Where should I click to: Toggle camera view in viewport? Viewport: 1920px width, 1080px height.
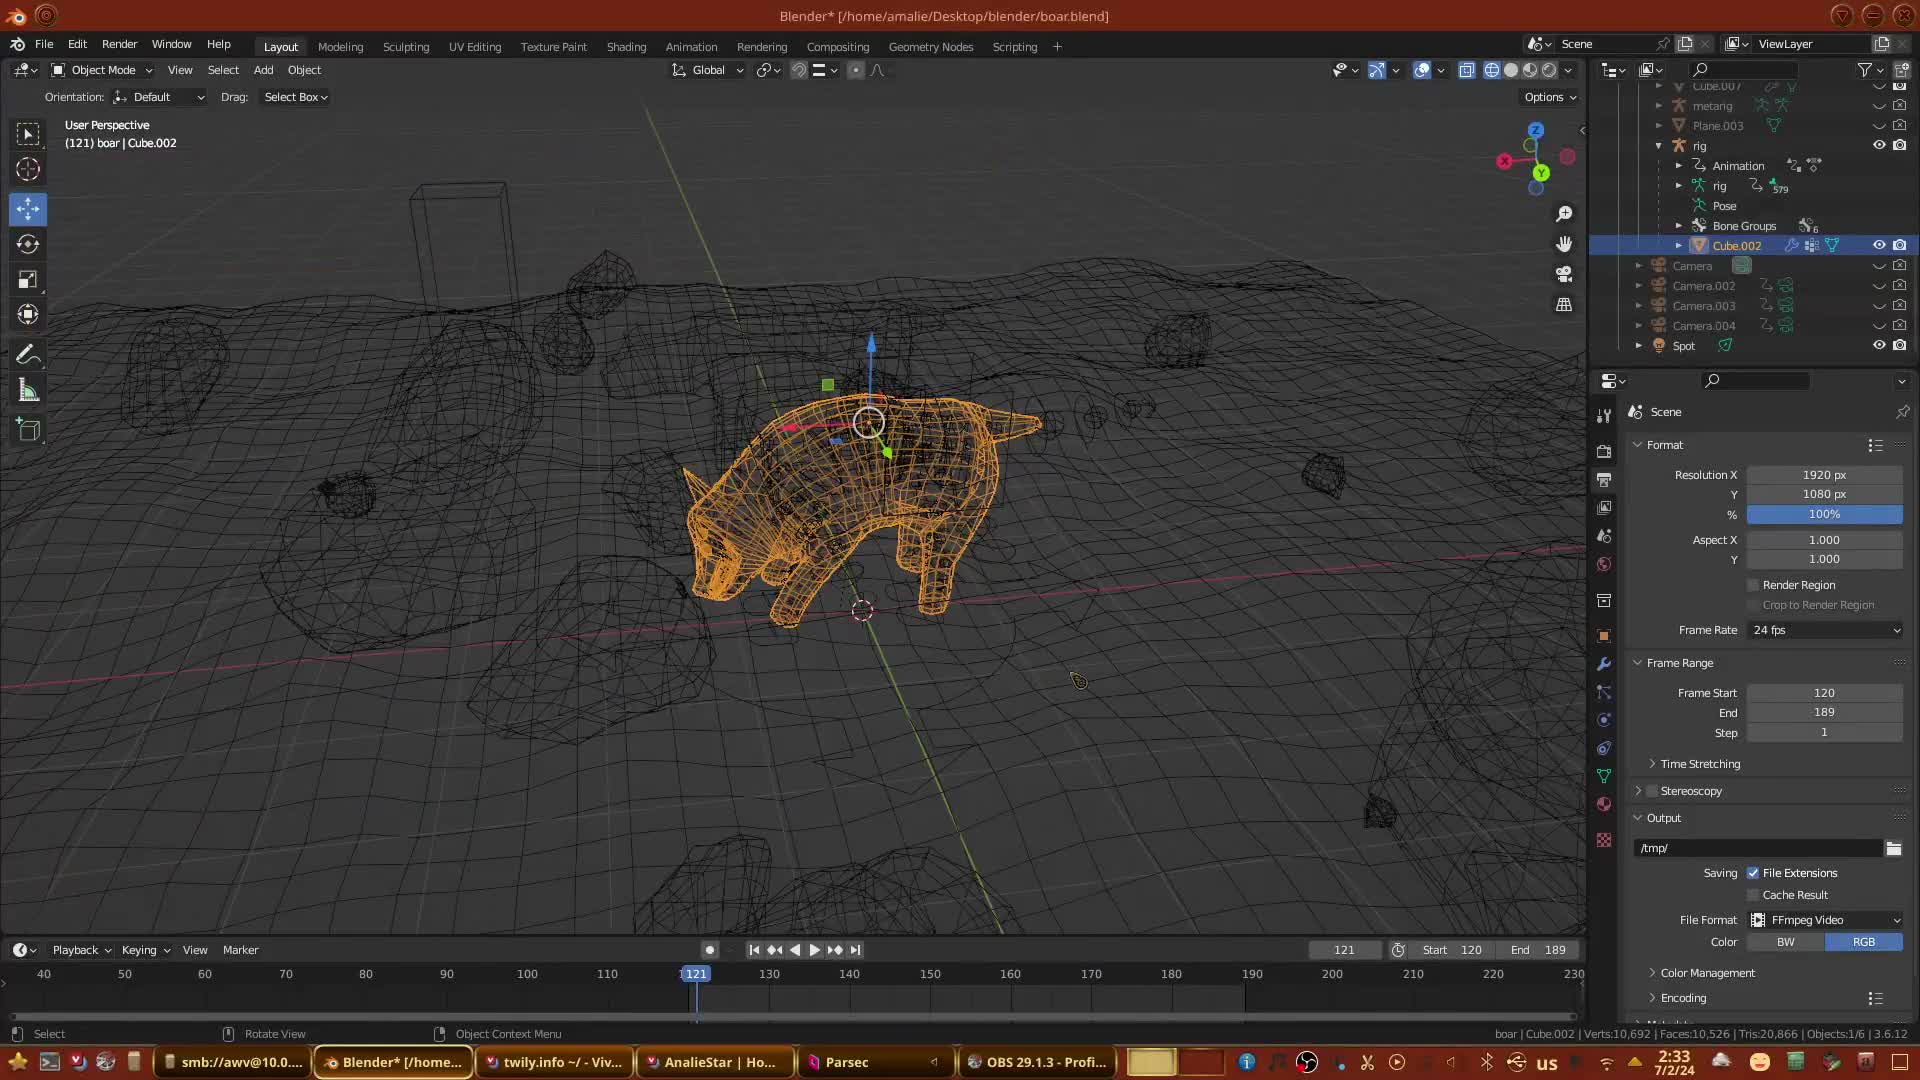[x=1564, y=274]
